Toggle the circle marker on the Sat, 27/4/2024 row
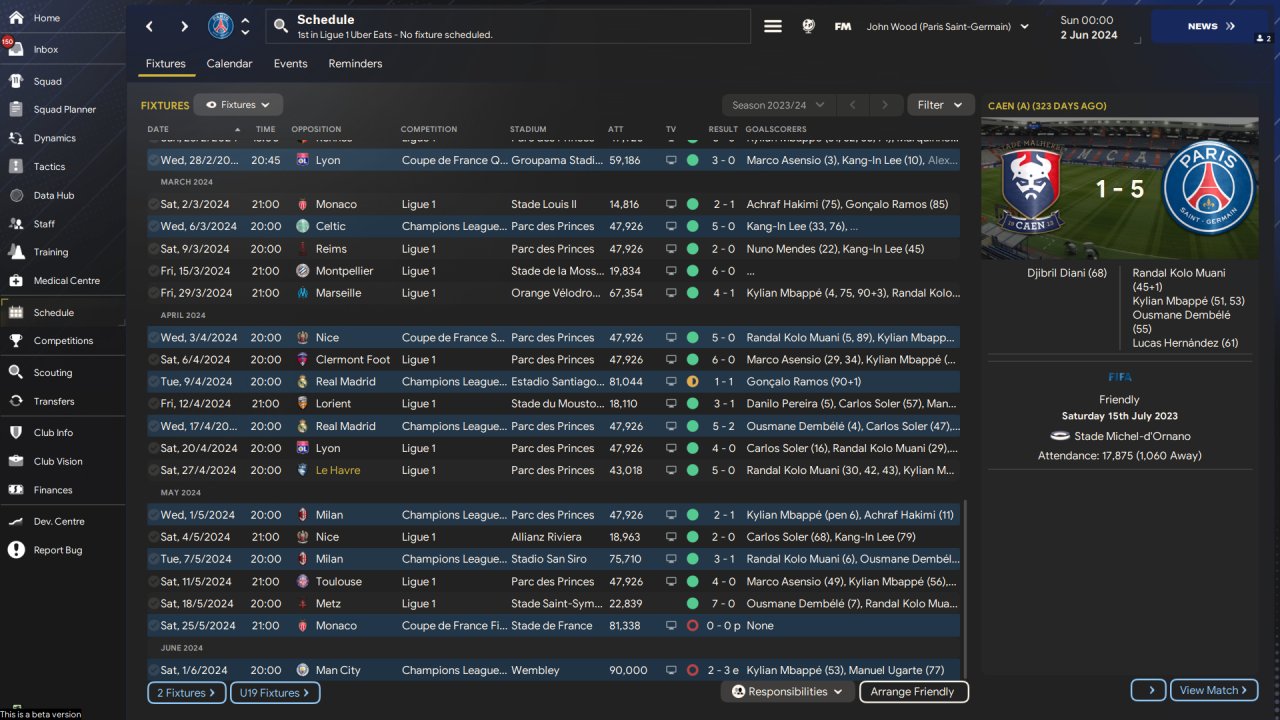This screenshot has height=720, width=1280. pyautogui.click(x=153, y=470)
